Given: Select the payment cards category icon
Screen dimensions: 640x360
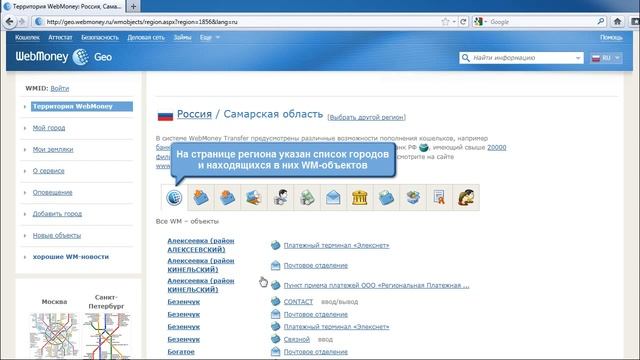Looking at the screenshot, I should tap(254, 198).
